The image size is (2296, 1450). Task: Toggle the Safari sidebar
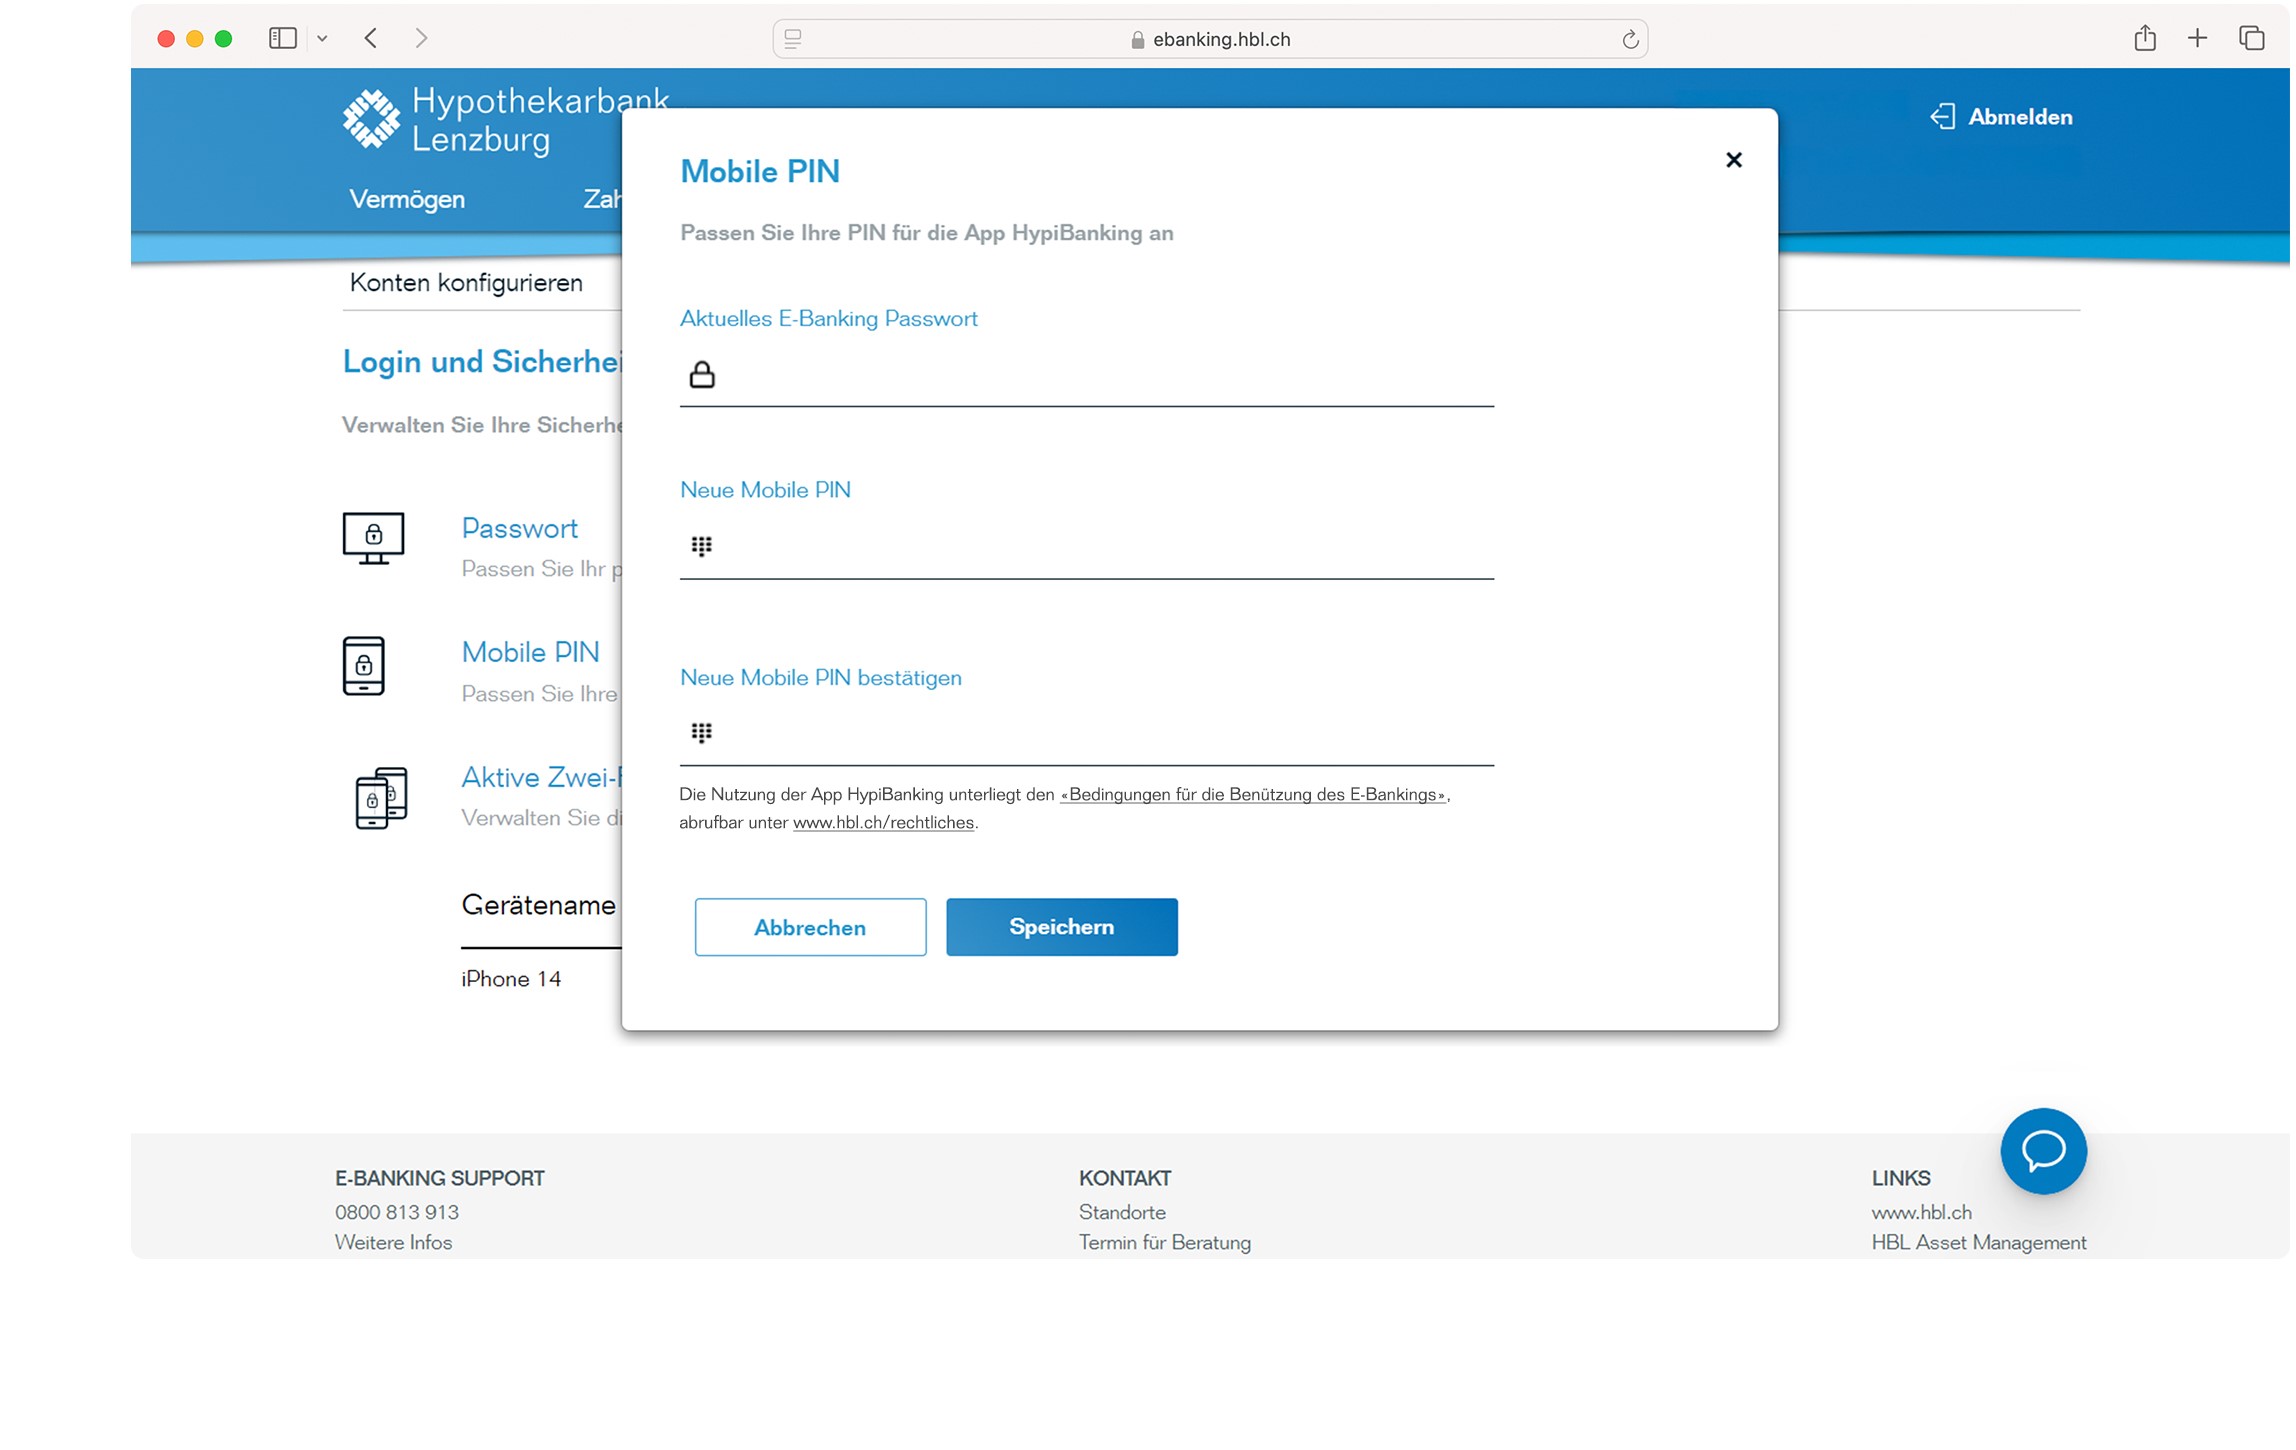click(x=283, y=39)
